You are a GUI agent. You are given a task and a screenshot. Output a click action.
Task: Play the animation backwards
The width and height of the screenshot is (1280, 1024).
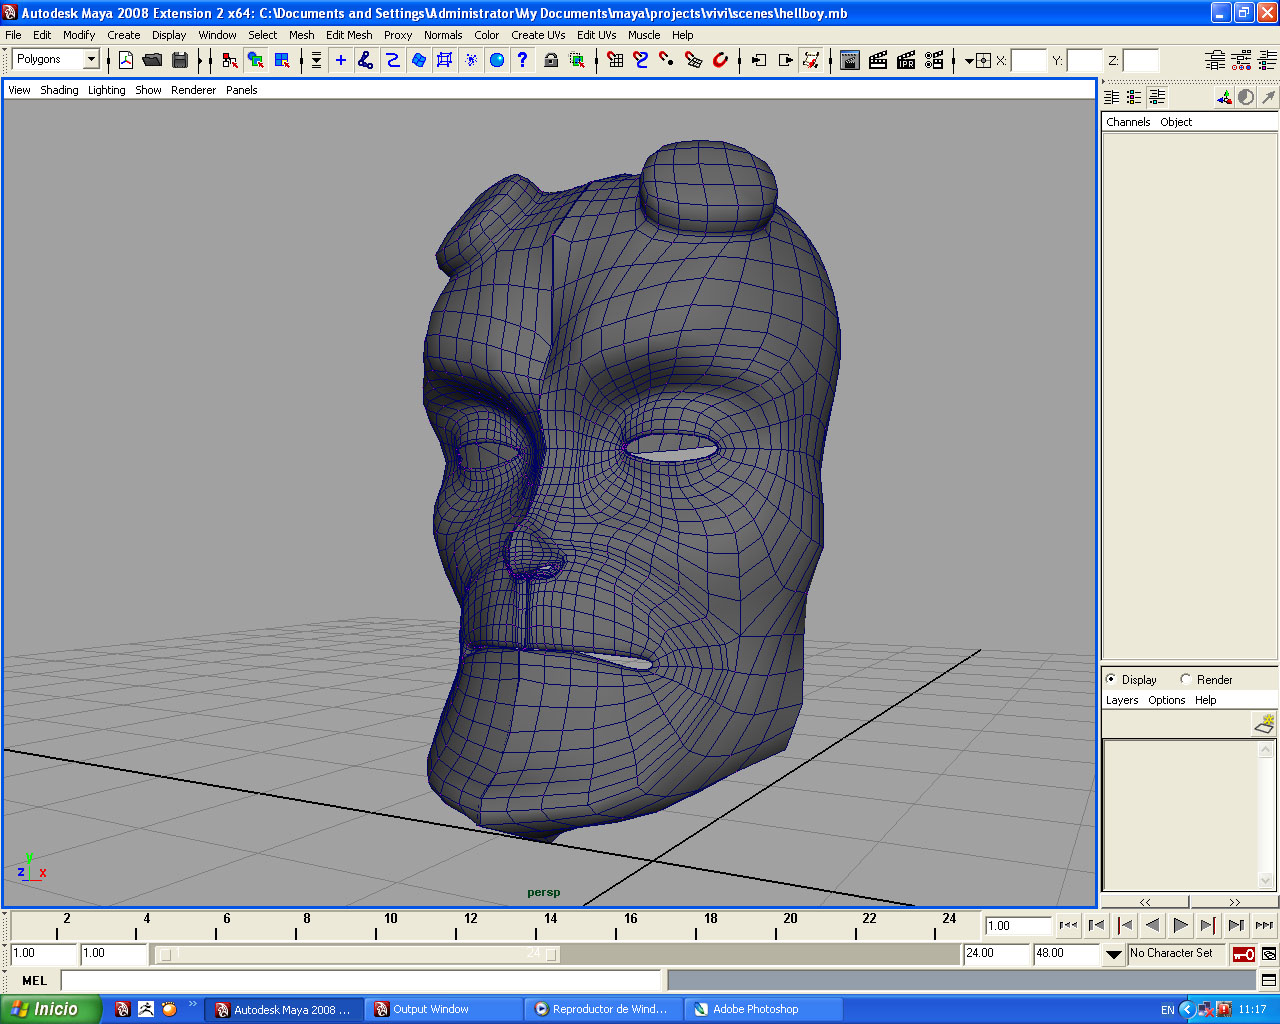point(1152,926)
